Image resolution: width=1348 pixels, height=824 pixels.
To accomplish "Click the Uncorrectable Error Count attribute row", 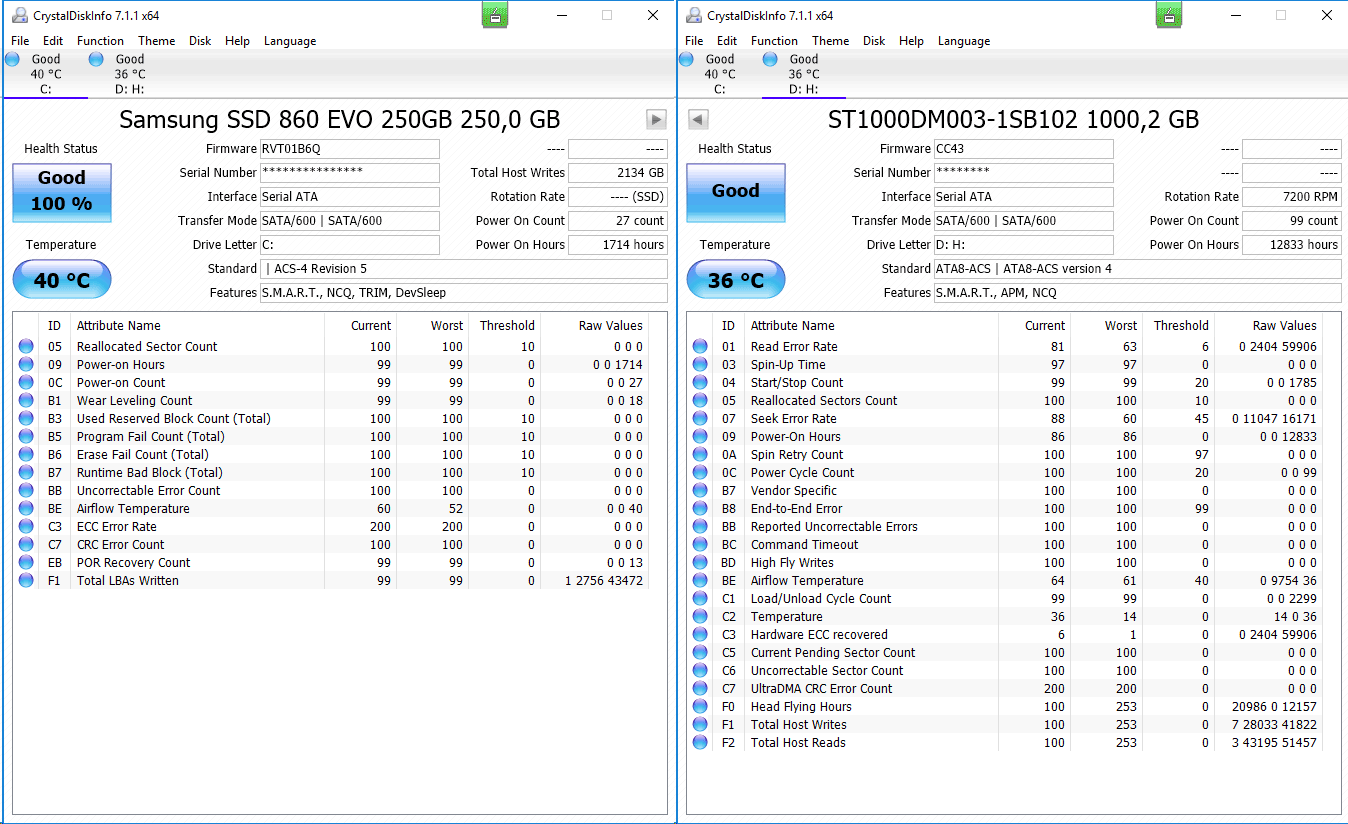I will [331, 491].
